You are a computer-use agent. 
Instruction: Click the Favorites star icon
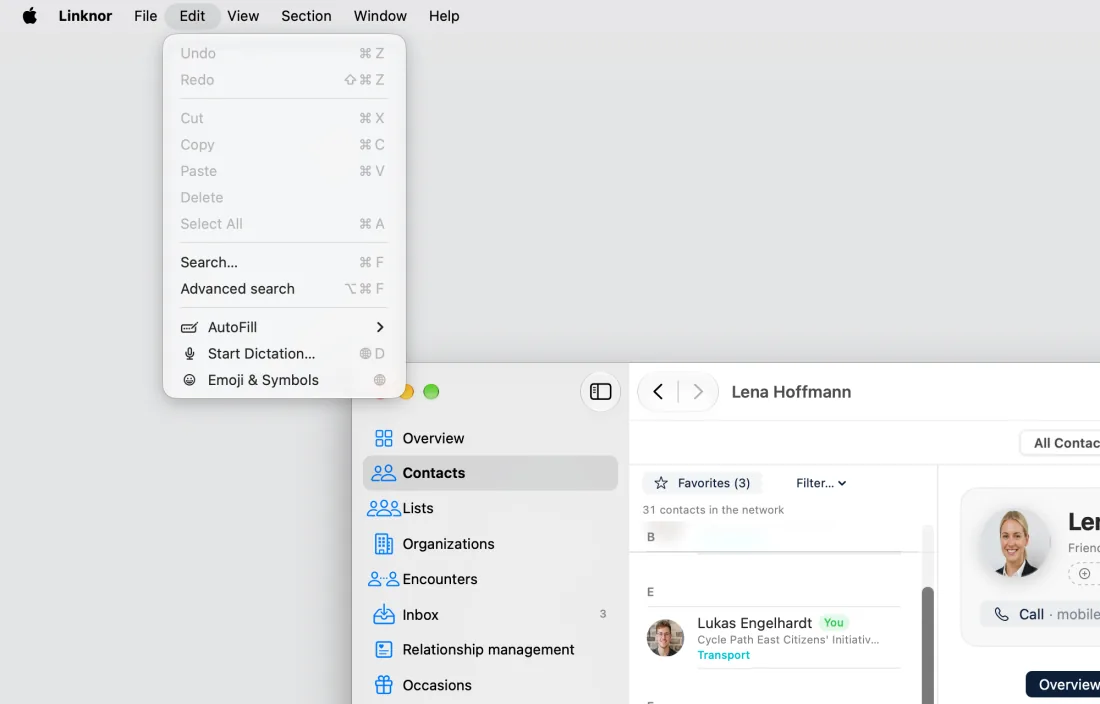661,483
